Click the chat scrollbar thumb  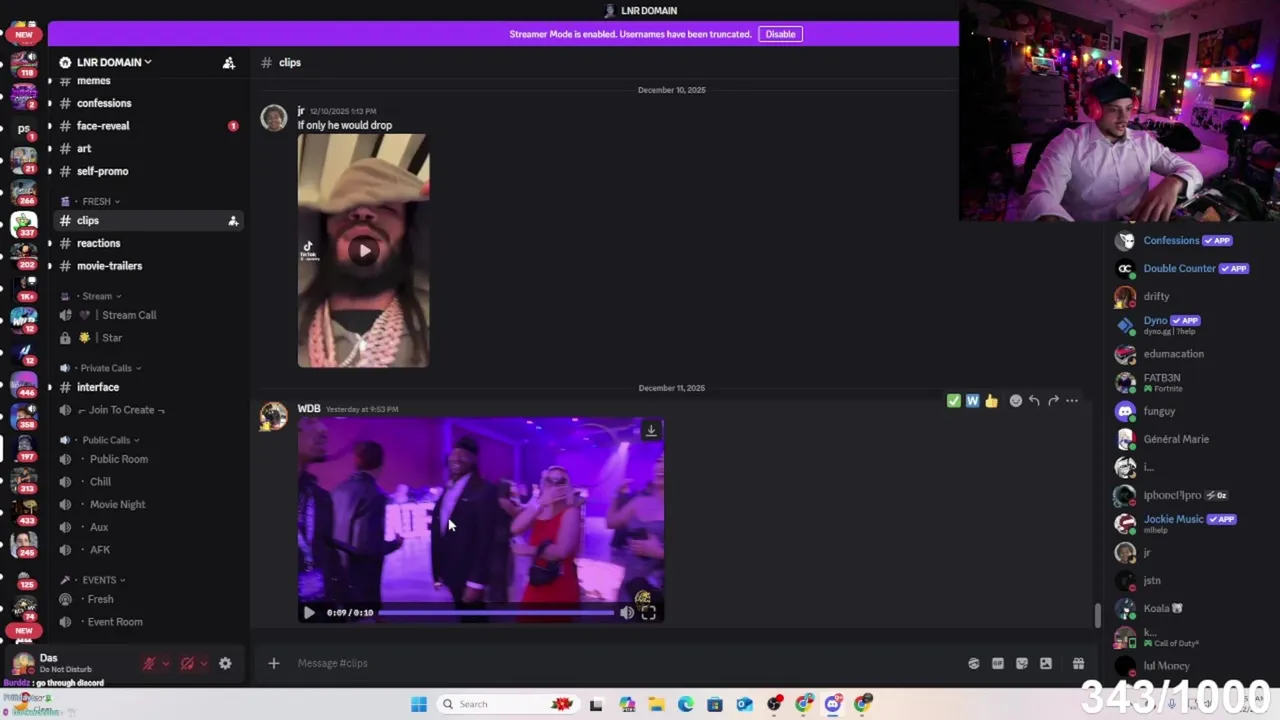(1097, 615)
